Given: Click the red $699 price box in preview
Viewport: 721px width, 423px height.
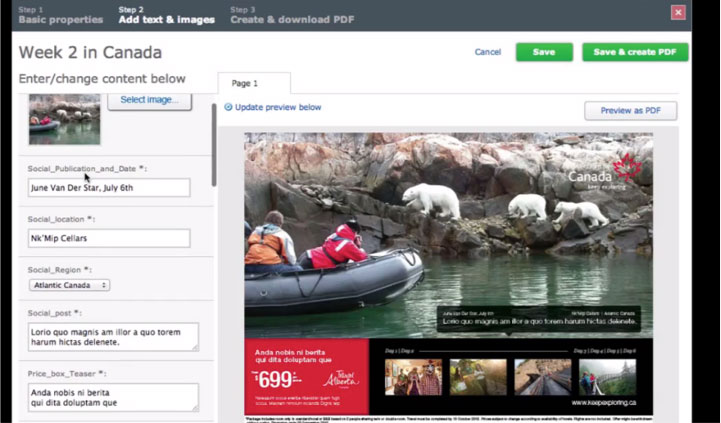Looking at the screenshot, I should click(307, 377).
